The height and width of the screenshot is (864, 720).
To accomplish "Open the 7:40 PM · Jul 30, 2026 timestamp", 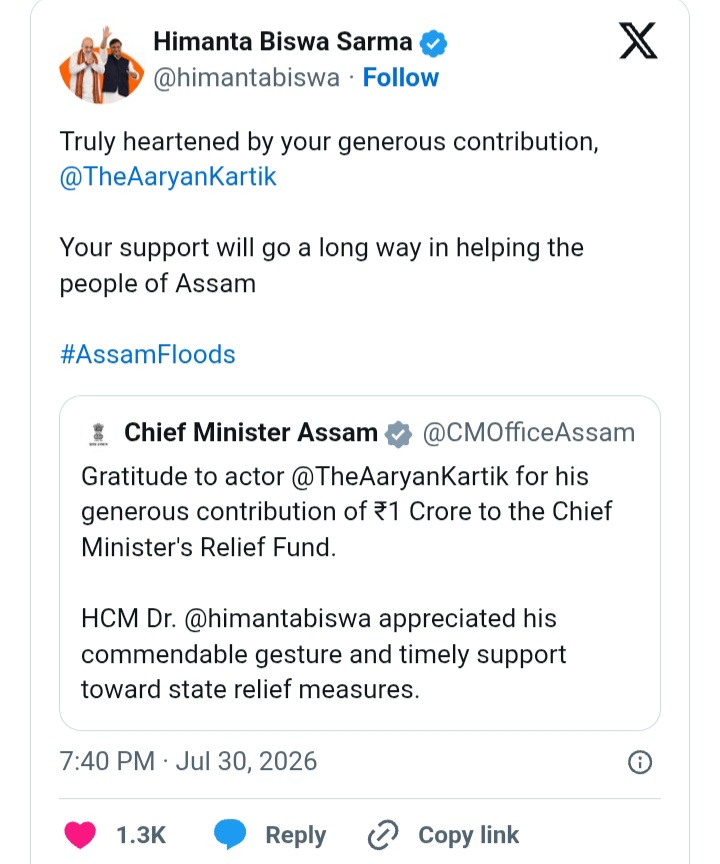I will coord(188,762).
